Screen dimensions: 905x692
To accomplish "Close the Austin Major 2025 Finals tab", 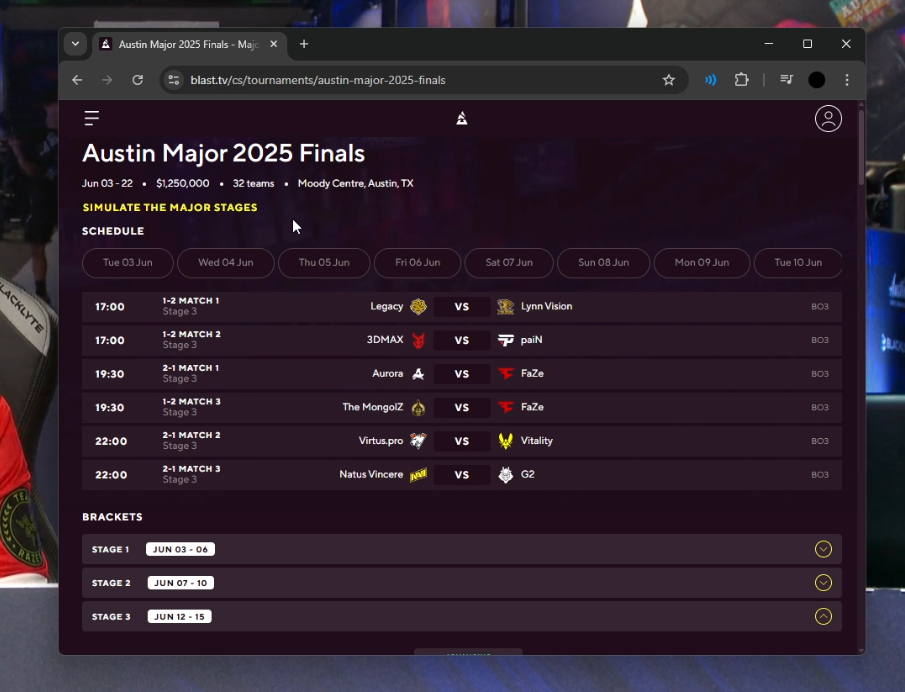I will (x=274, y=44).
